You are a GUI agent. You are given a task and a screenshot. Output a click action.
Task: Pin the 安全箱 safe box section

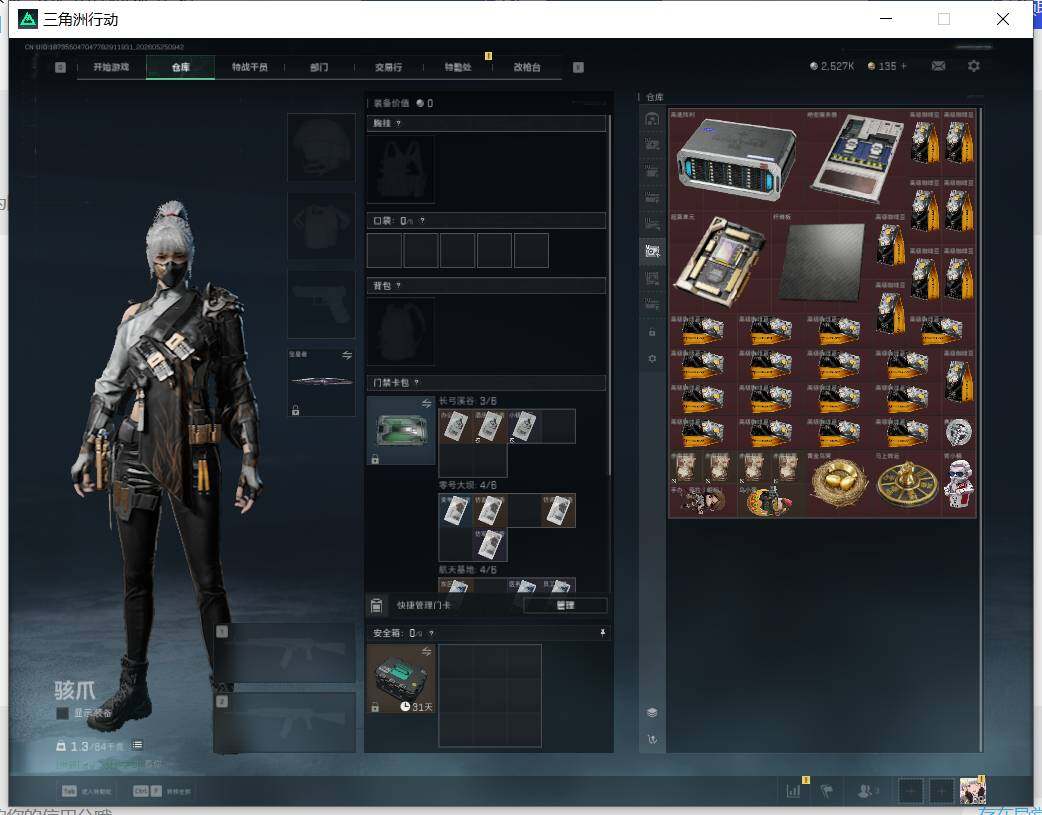(x=603, y=633)
